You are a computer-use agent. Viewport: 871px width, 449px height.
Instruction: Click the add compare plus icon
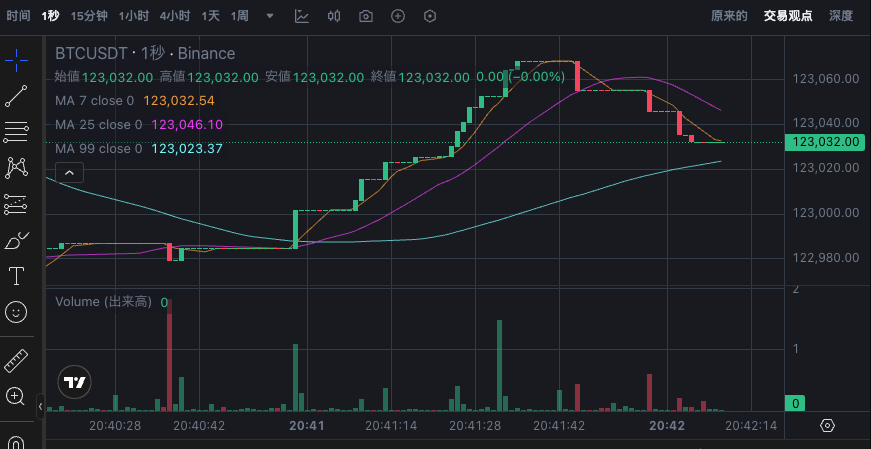(x=398, y=16)
